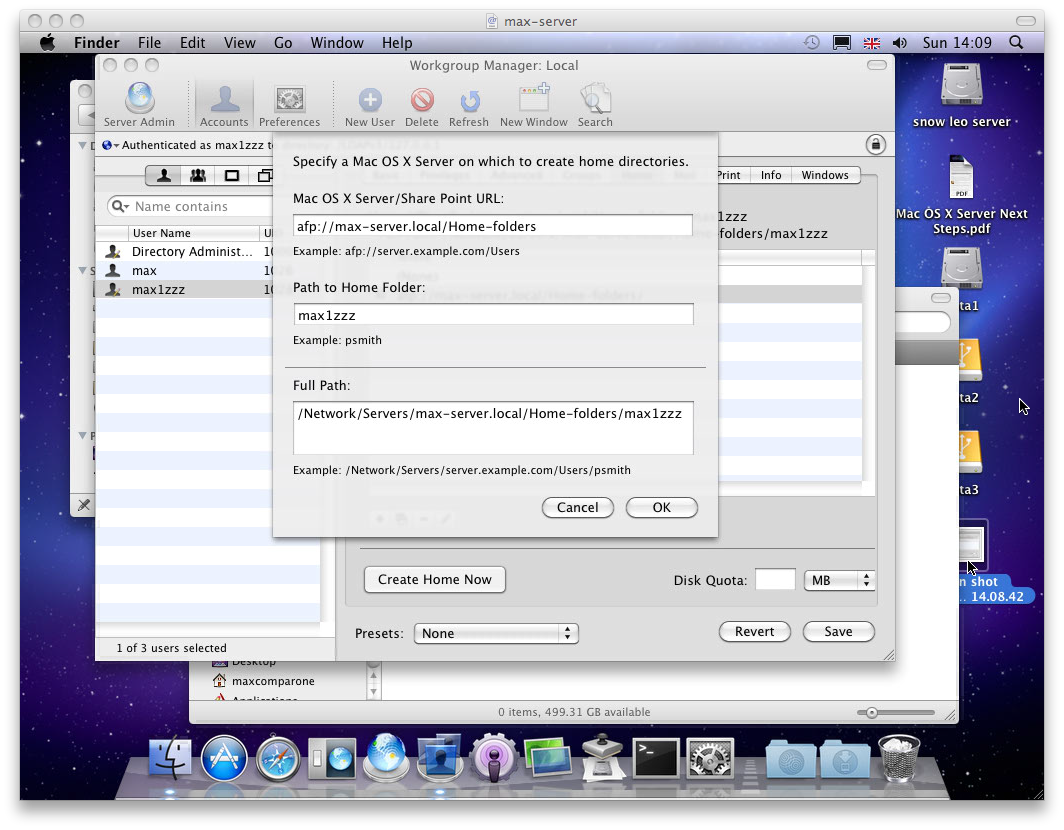Select maxcomparone in Finder sidebar
Screen dimensions: 1064x830
(263, 681)
